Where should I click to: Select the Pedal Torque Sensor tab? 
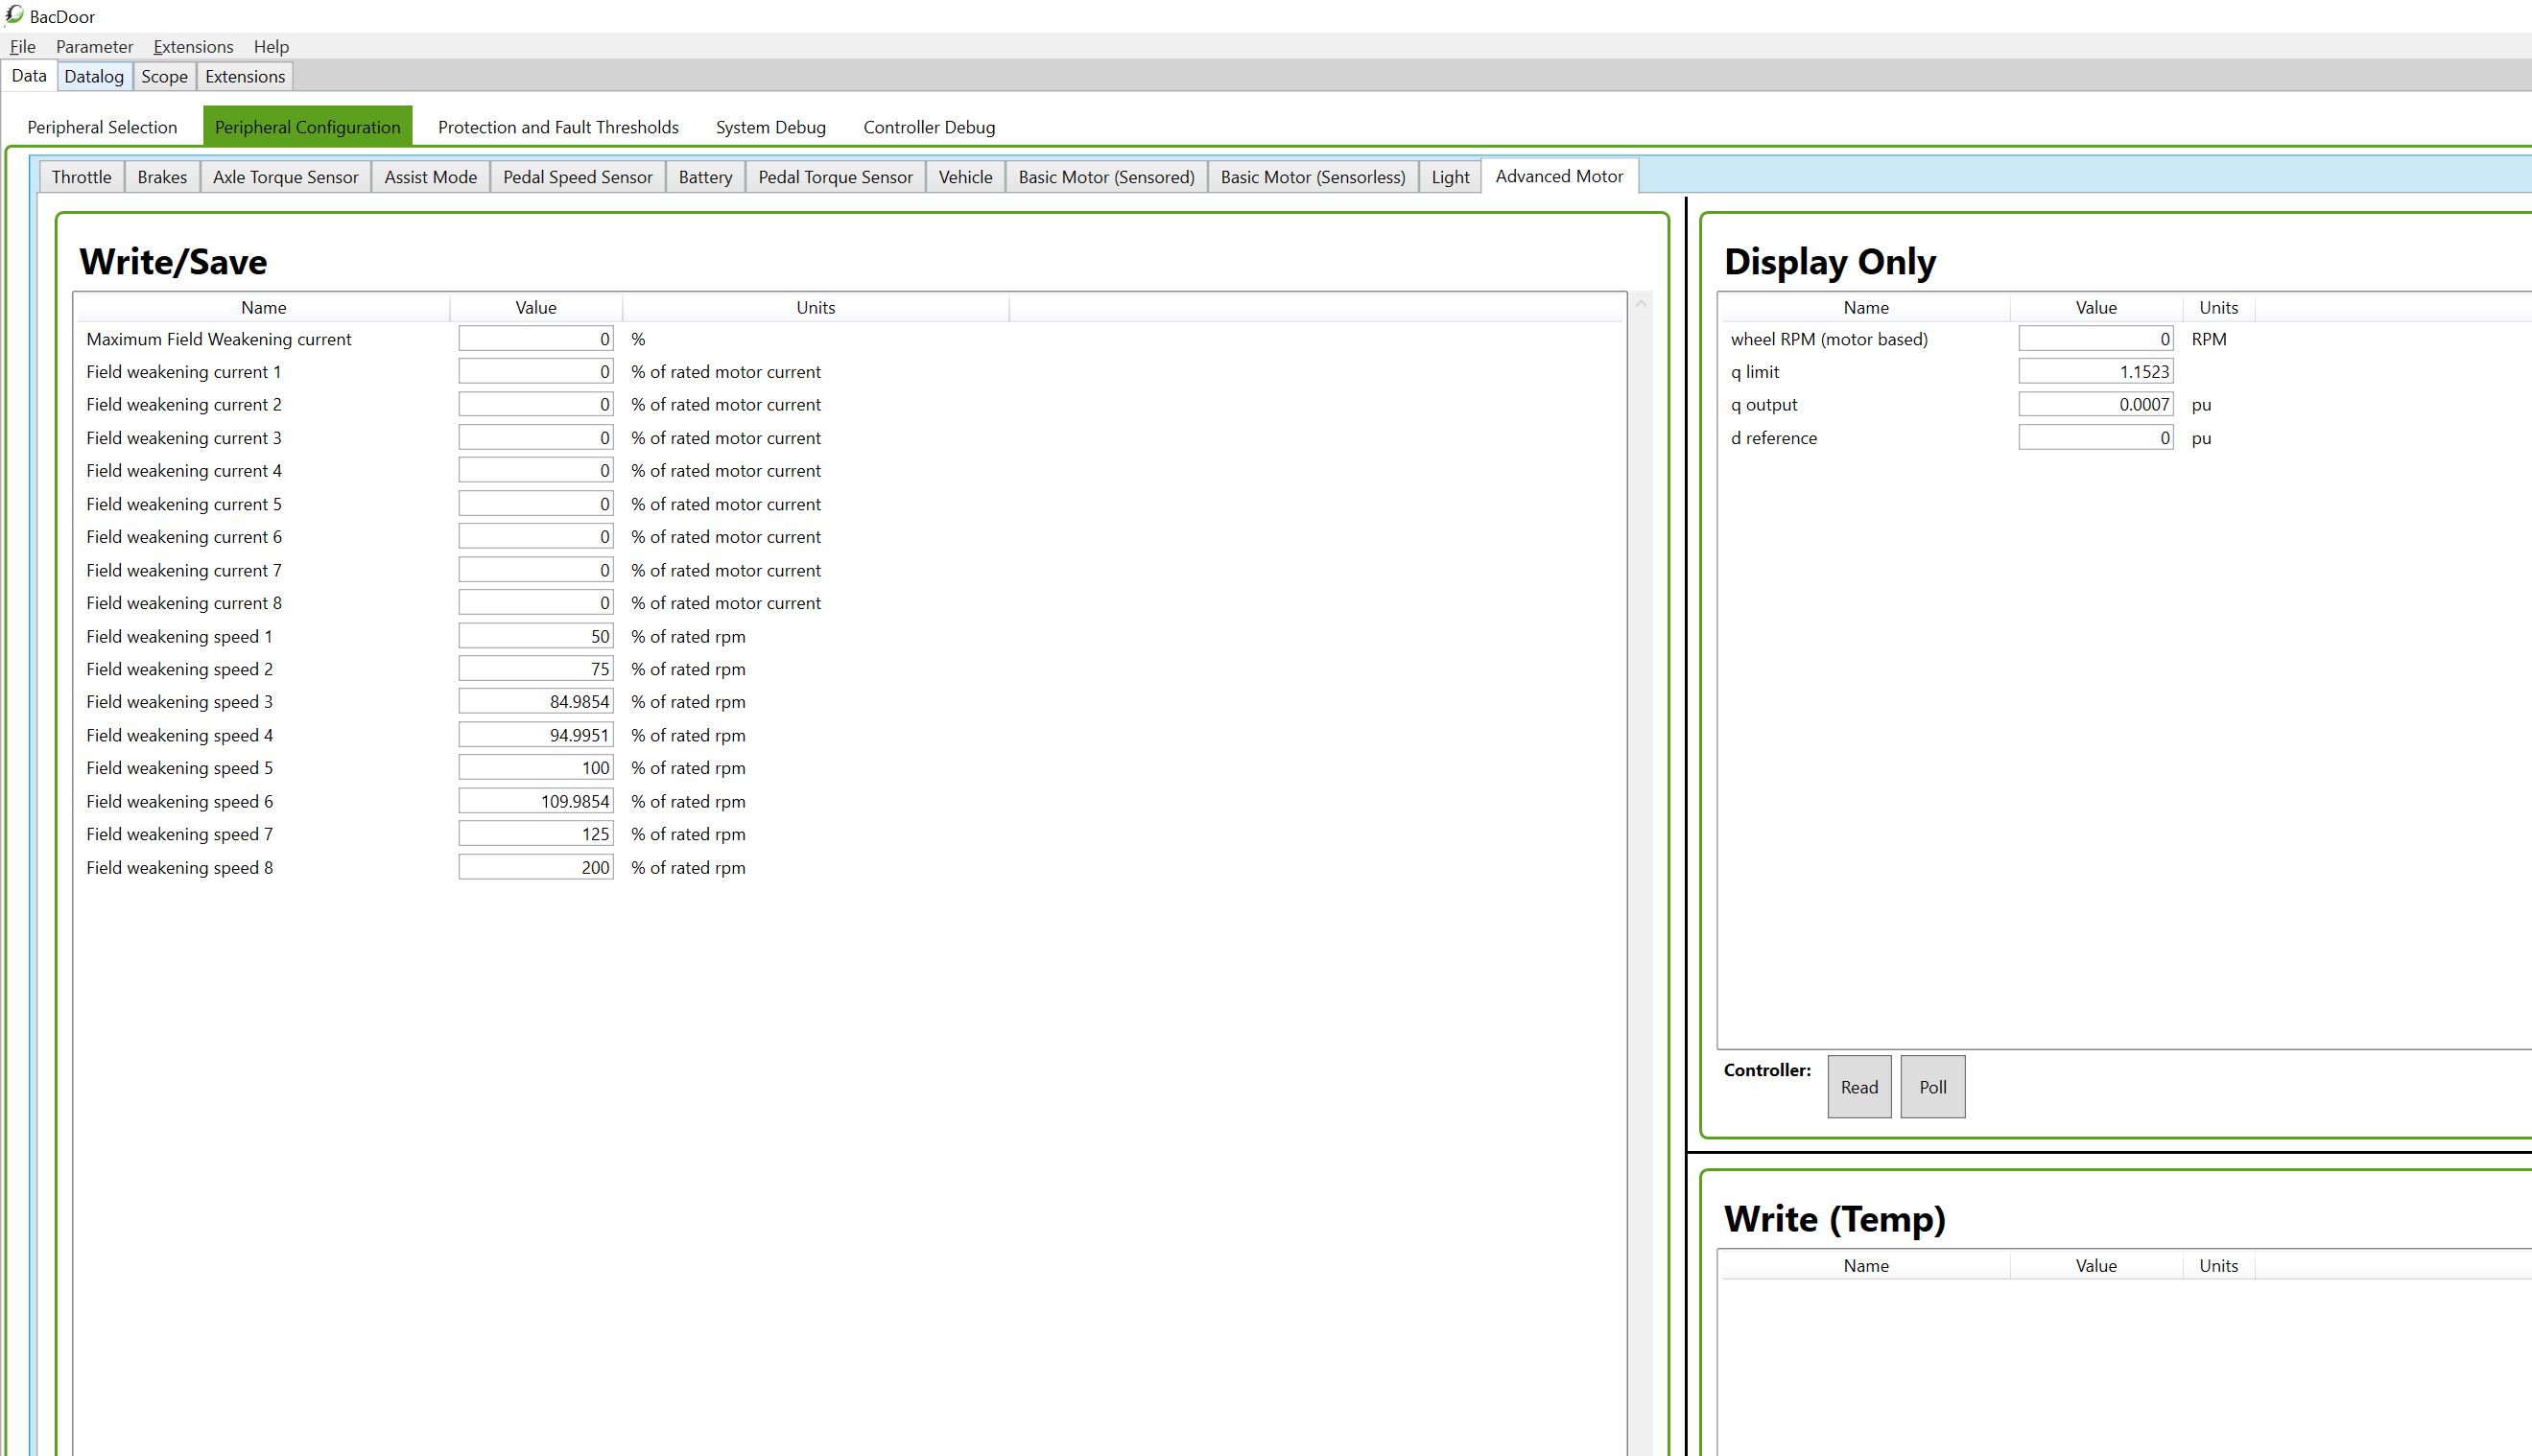click(x=835, y=177)
